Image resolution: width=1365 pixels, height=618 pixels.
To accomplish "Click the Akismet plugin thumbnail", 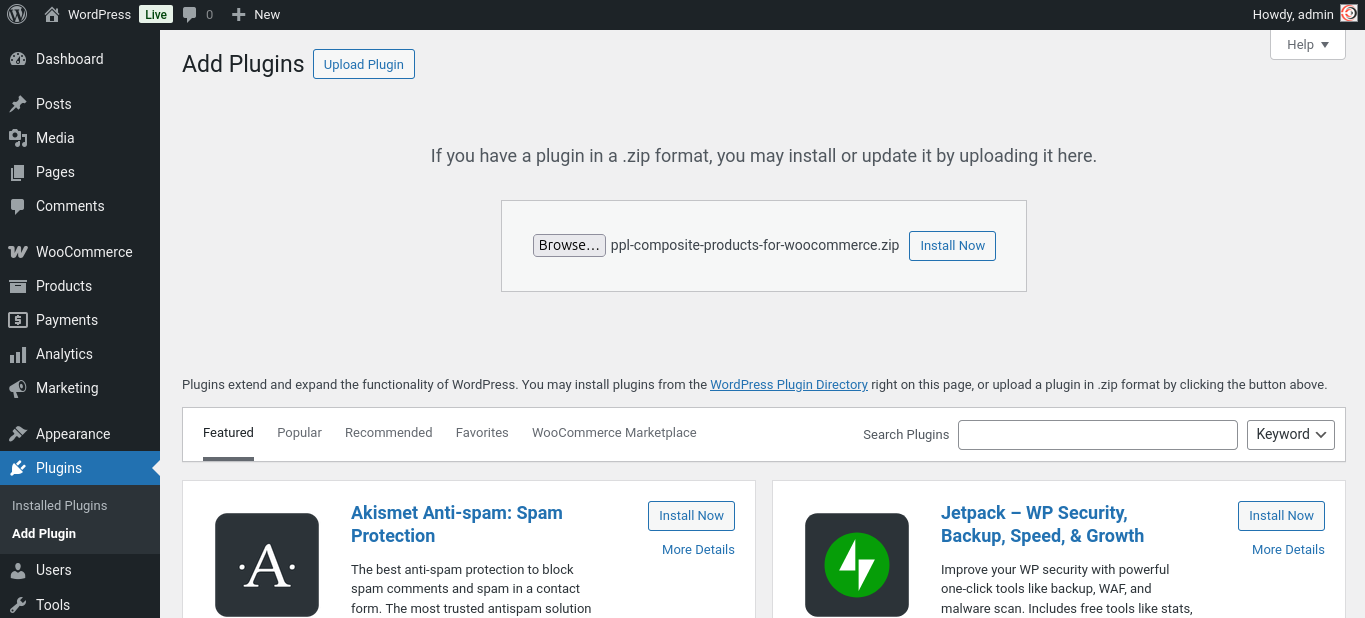I will [x=267, y=565].
